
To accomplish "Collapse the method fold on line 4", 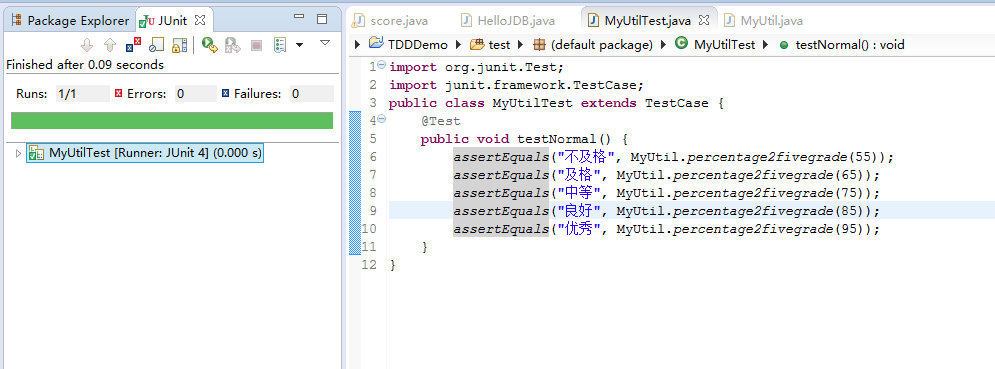I will pyautogui.click(x=381, y=119).
